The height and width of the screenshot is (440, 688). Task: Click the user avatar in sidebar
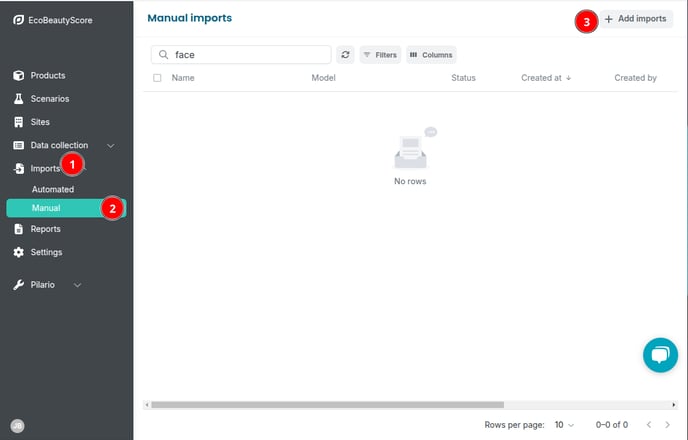18,426
